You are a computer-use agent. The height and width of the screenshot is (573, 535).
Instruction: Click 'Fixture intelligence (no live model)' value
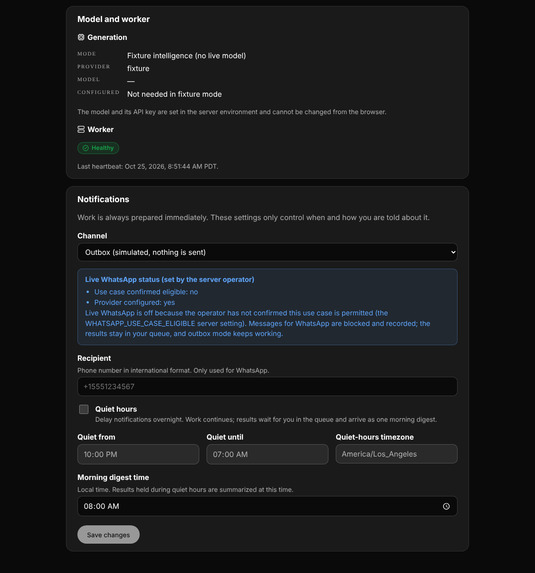(186, 56)
